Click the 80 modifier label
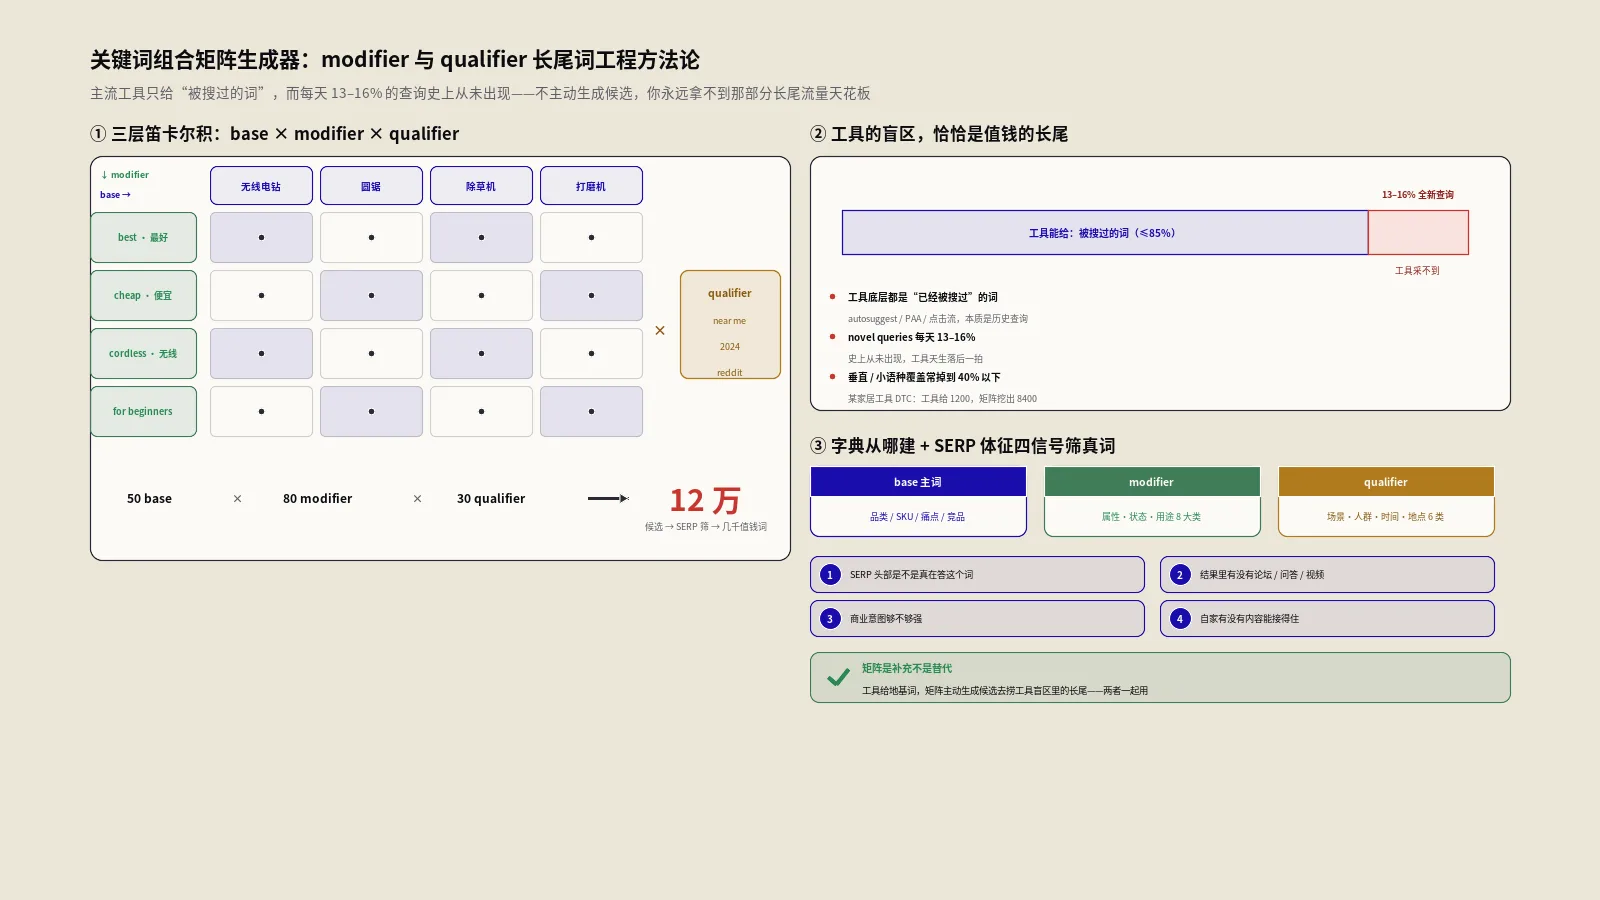 318,498
